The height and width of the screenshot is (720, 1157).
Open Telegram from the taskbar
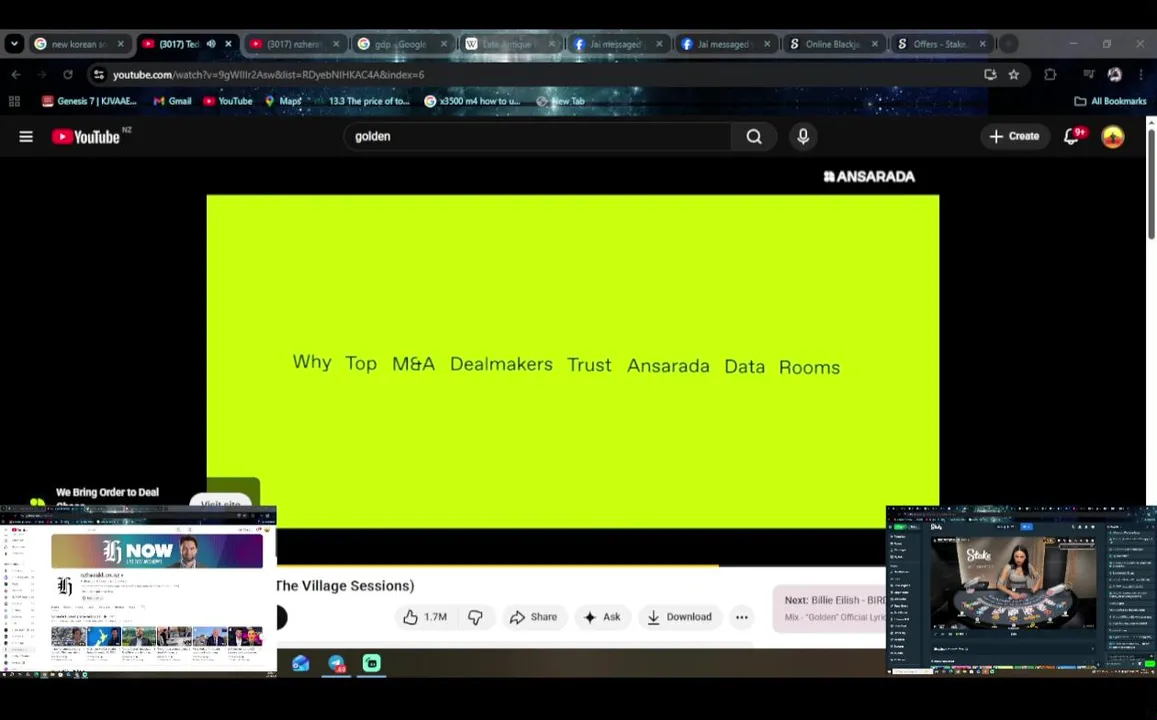336,663
